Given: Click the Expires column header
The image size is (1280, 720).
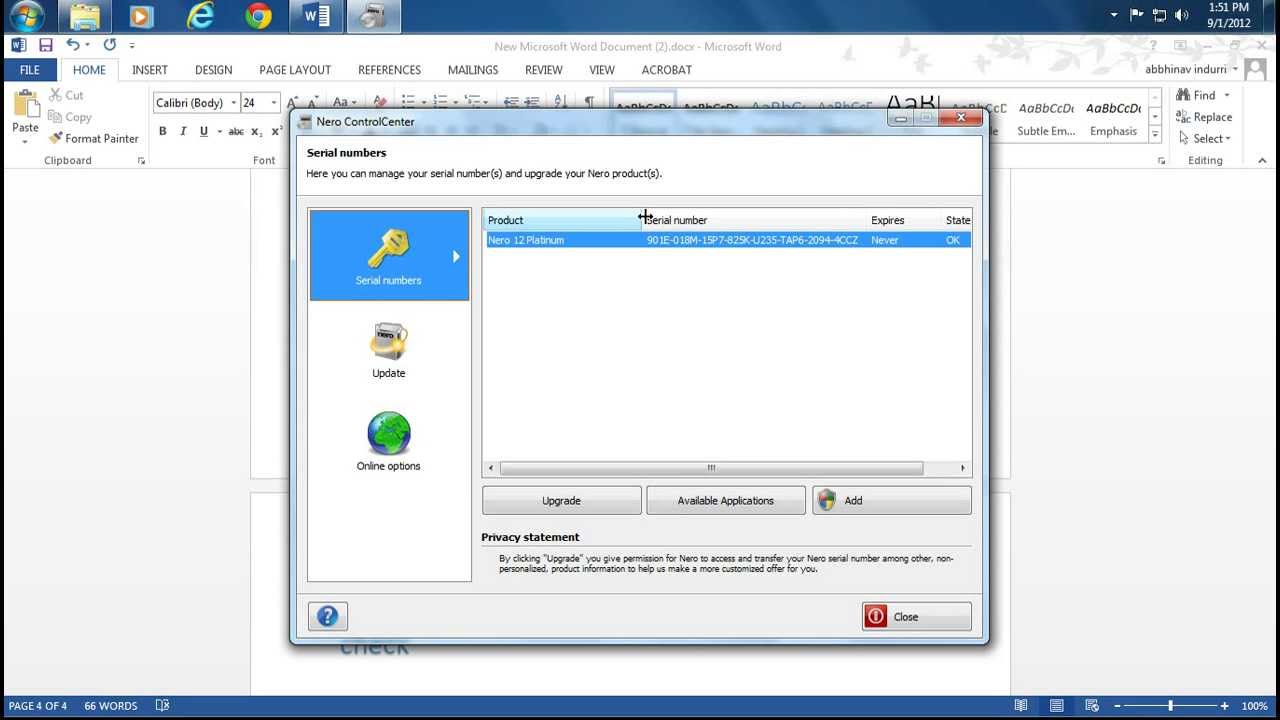Looking at the screenshot, I should (904, 220).
